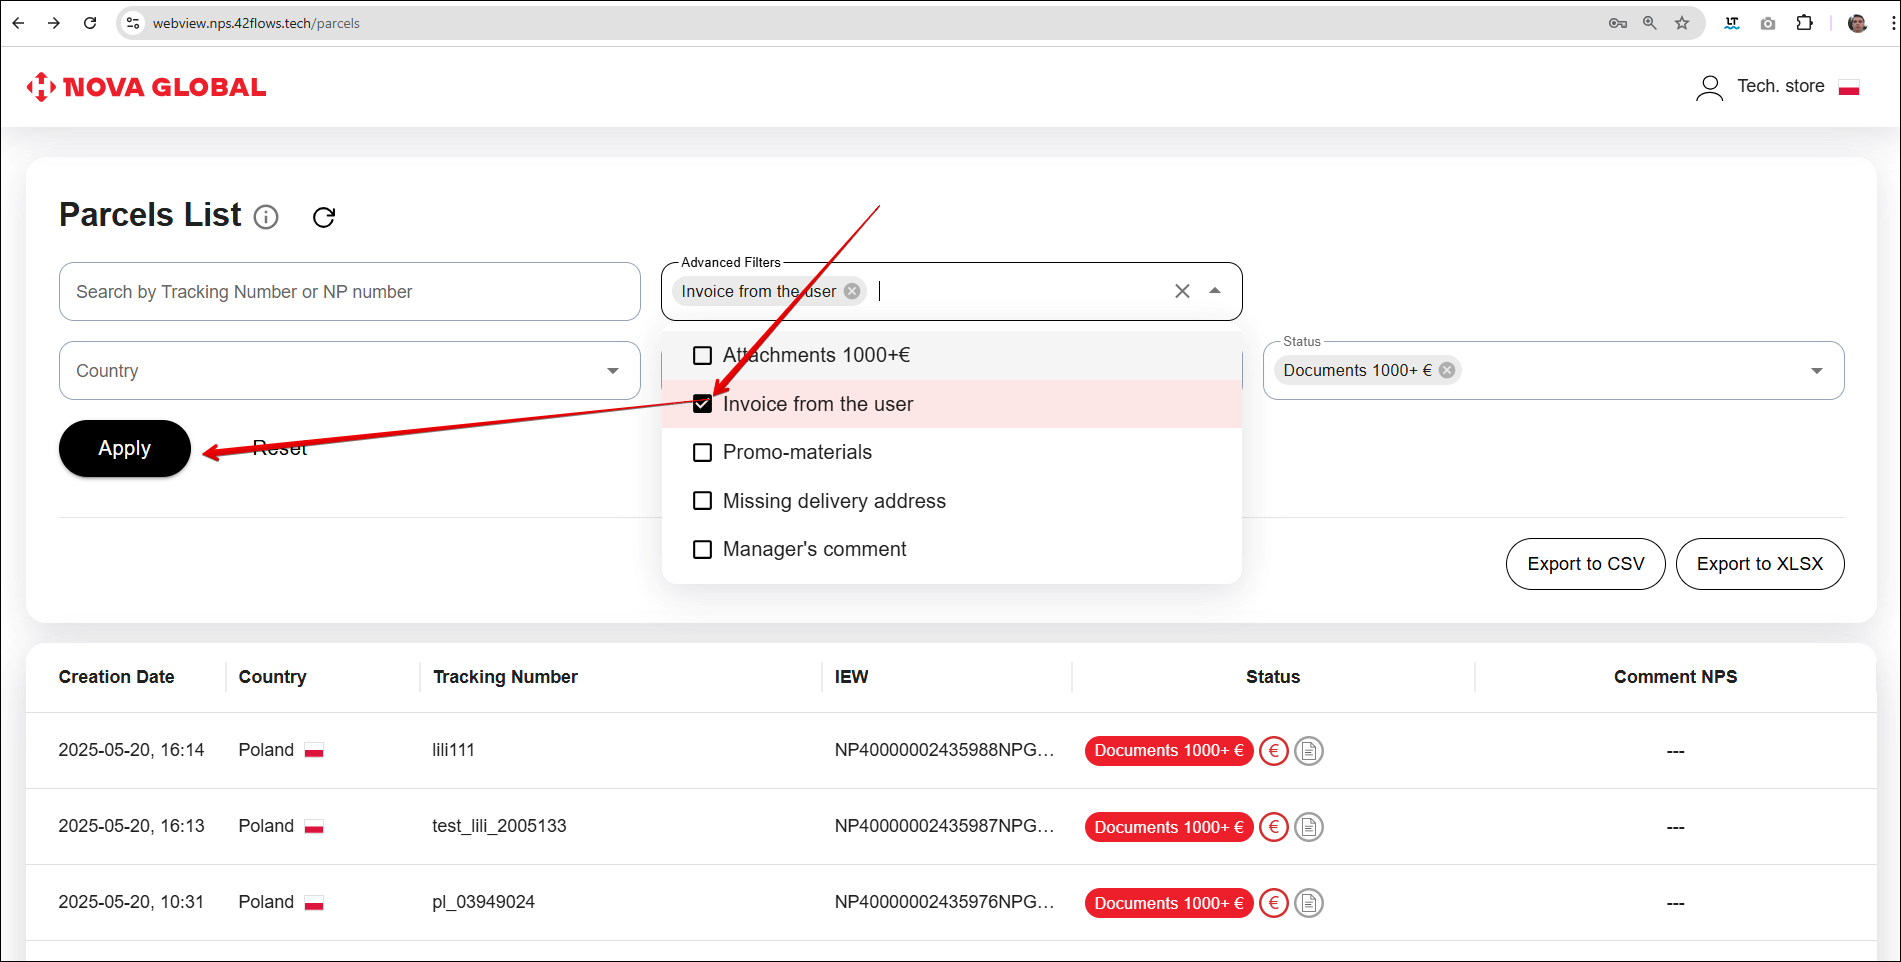
Task: Open the user profile icon
Action: tap(1709, 88)
